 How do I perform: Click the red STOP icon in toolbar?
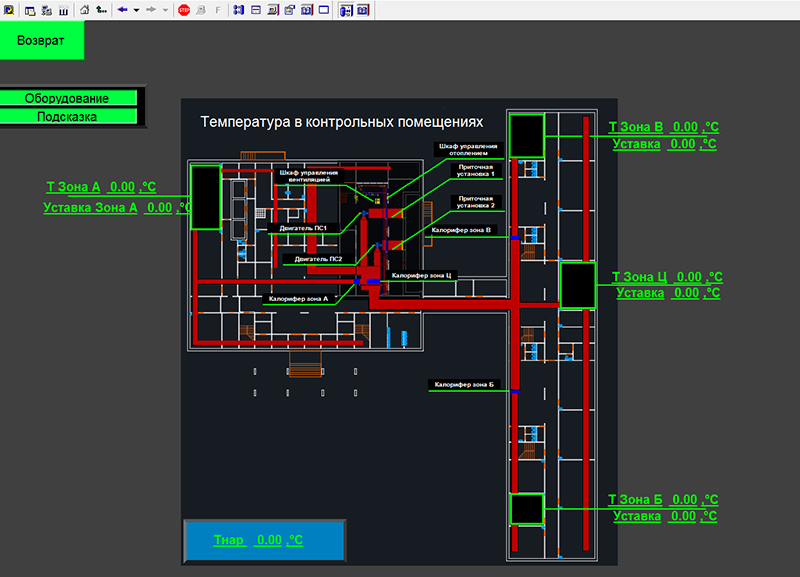click(184, 10)
